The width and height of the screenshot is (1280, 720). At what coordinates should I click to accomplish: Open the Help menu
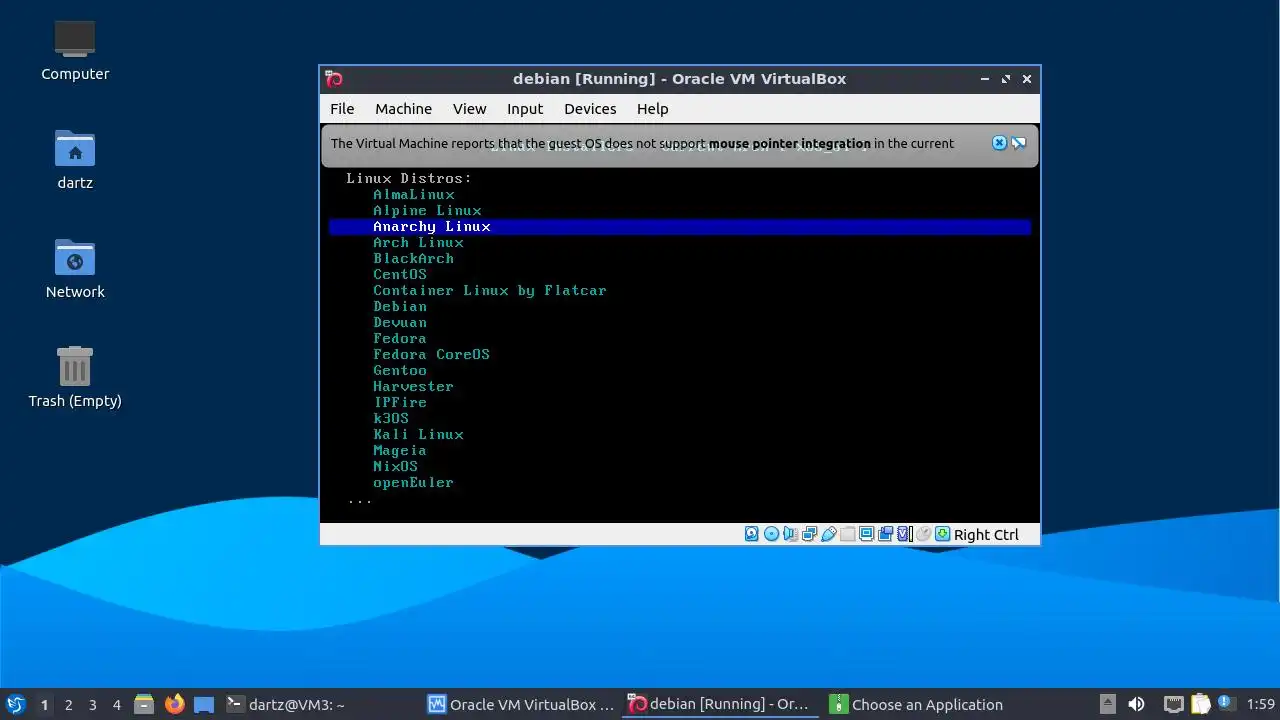click(652, 109)
